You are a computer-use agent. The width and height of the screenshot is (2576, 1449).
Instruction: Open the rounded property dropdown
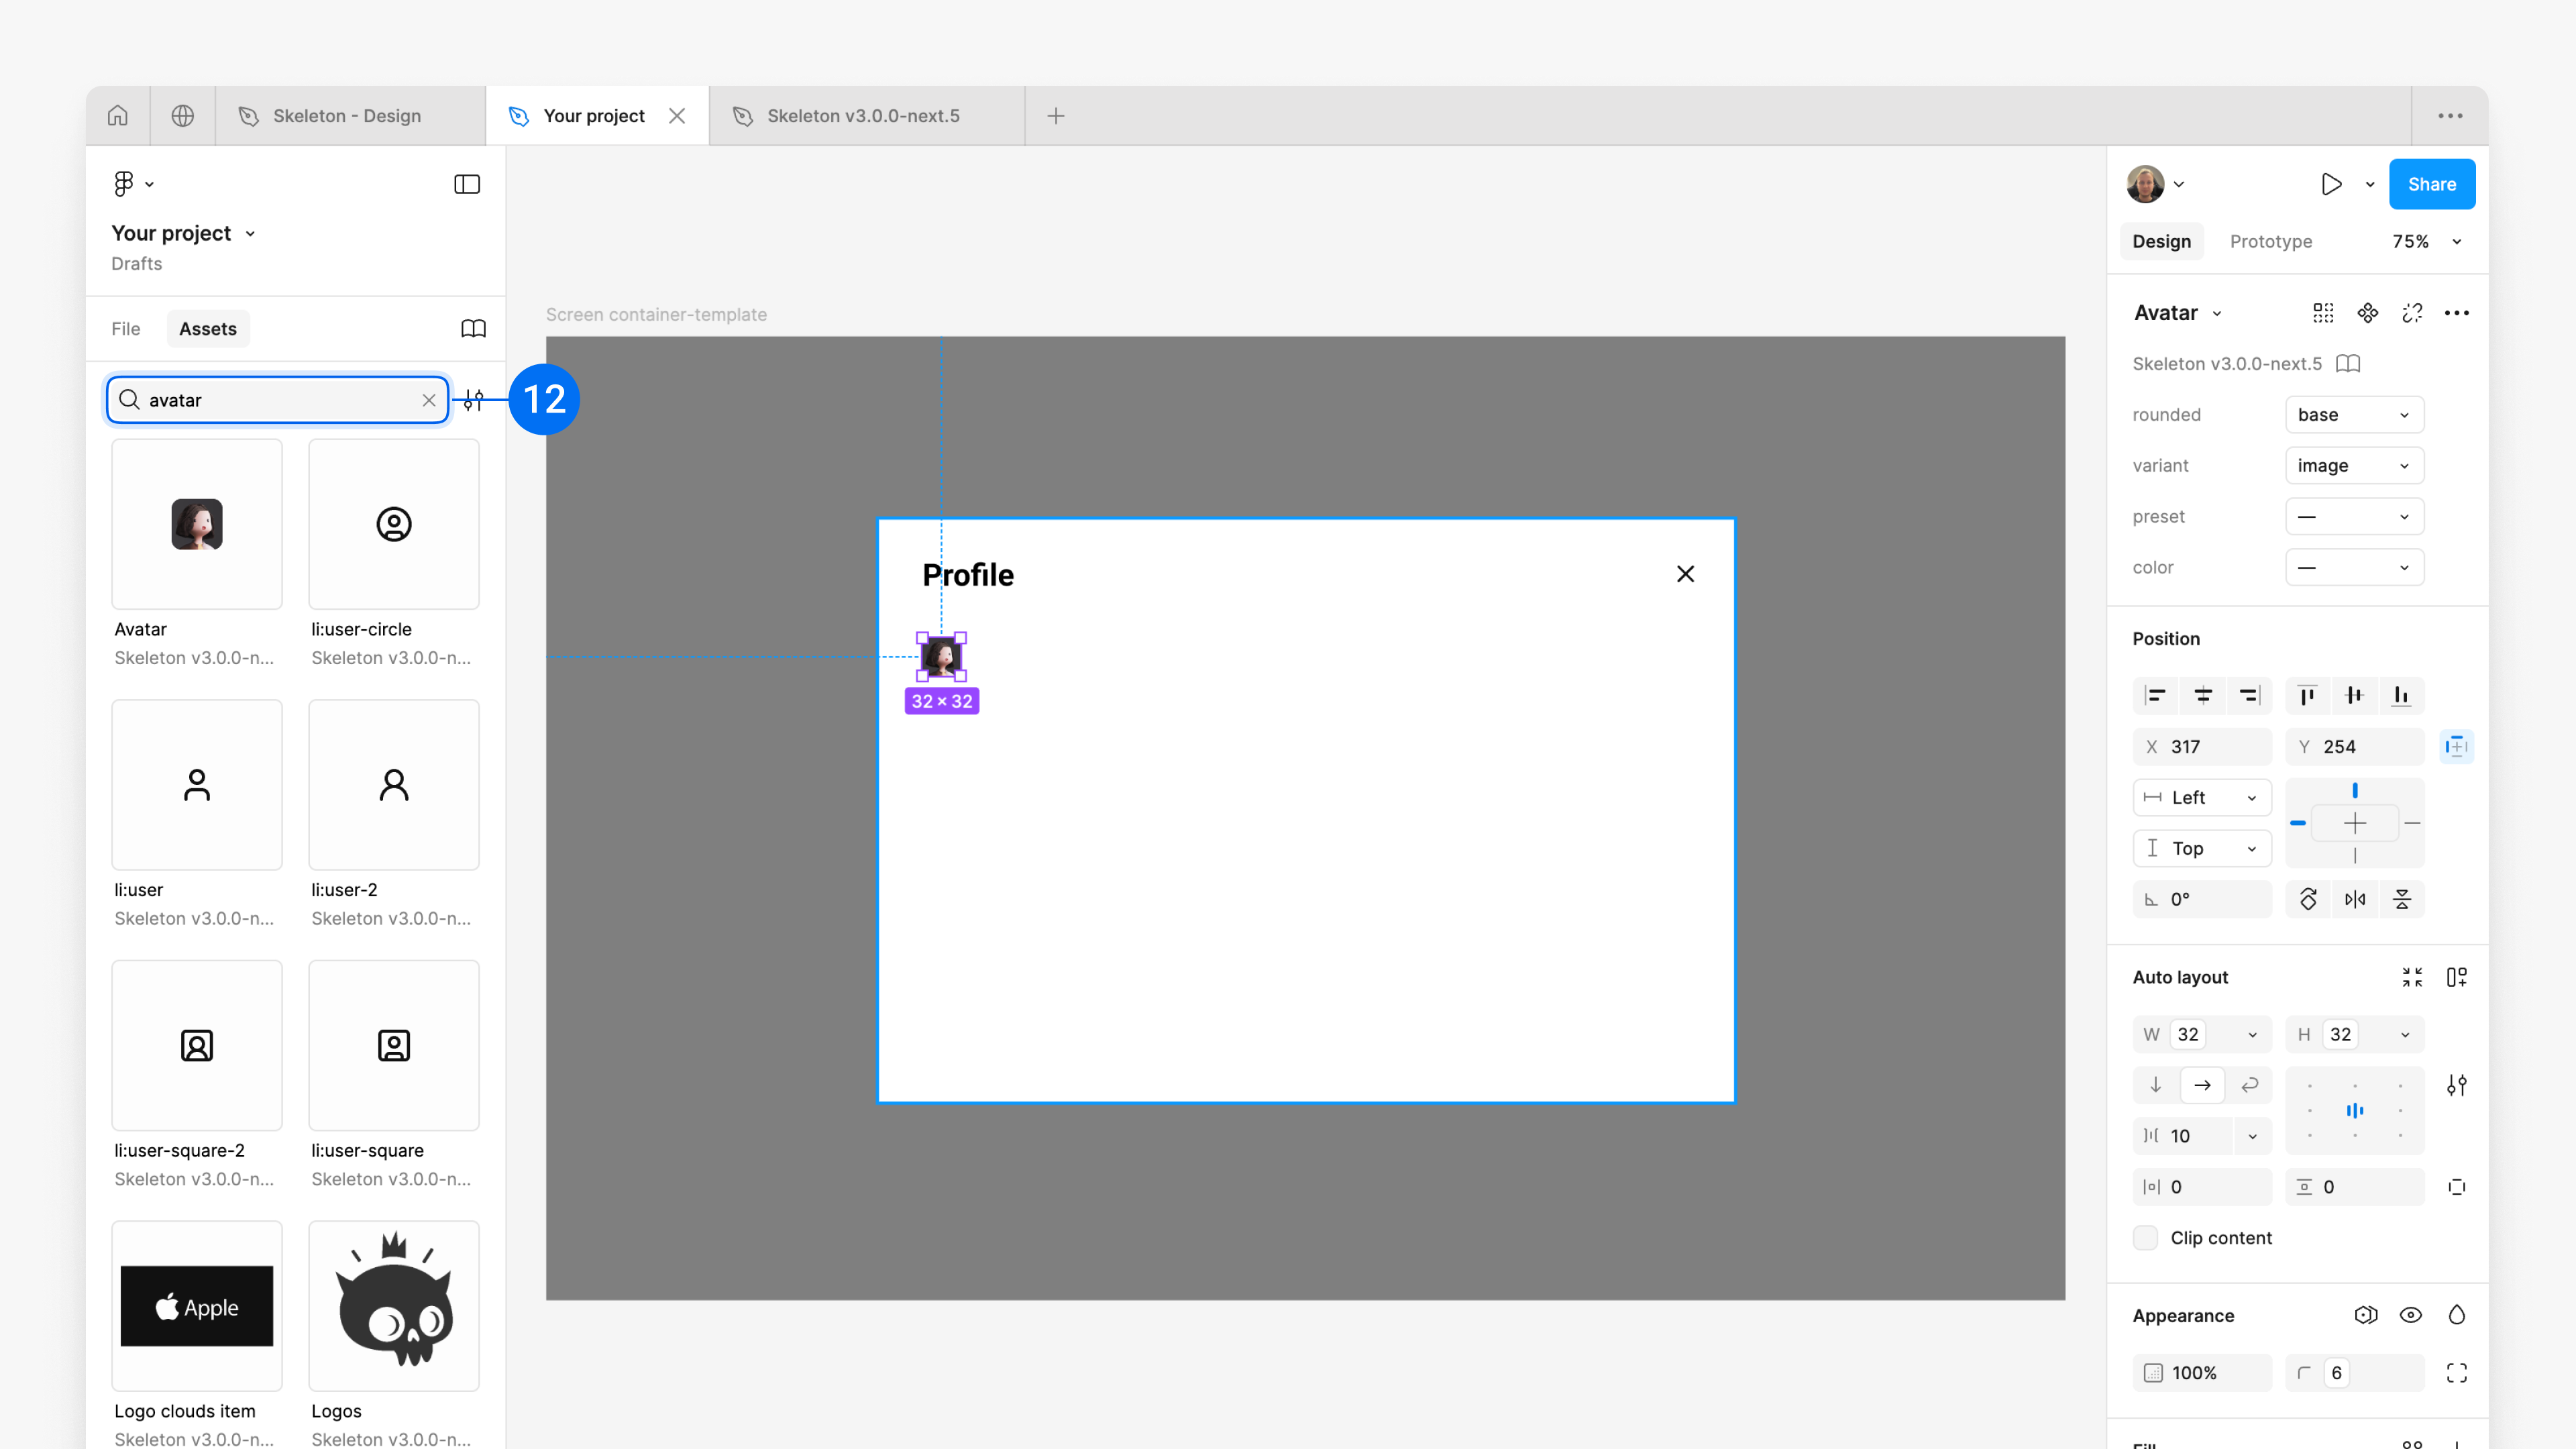point(2354,415)
